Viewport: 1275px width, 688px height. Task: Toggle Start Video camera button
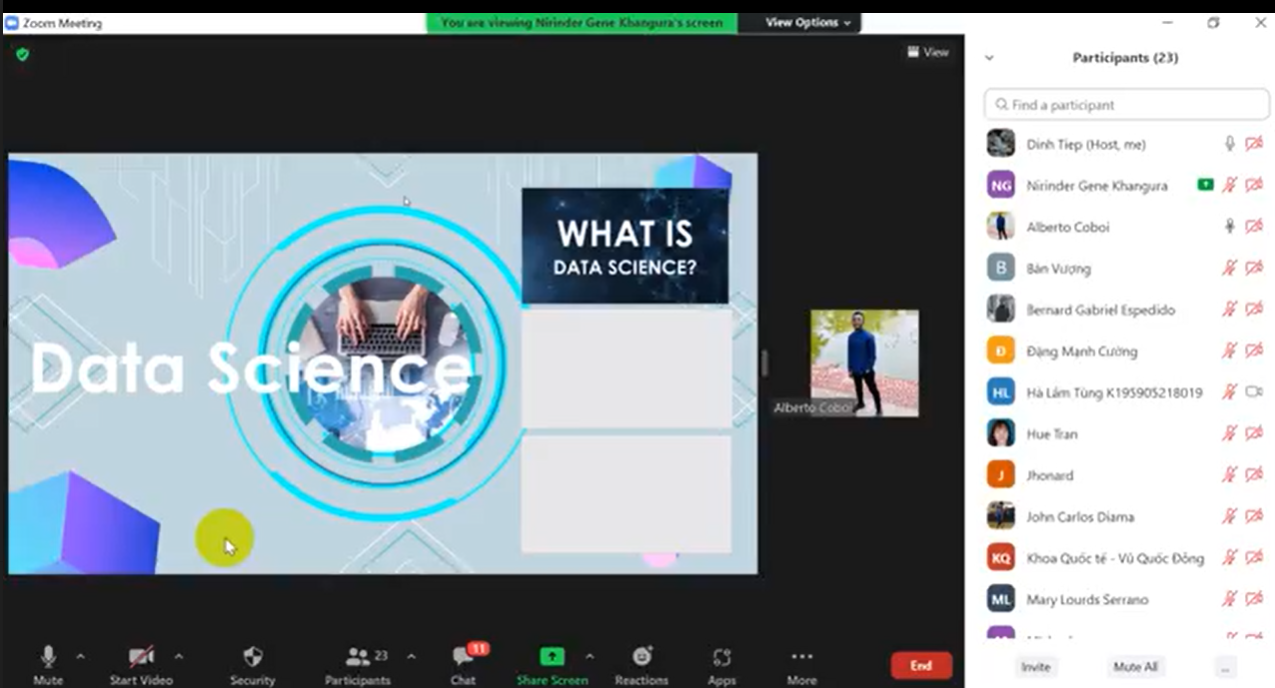[141, 657]
